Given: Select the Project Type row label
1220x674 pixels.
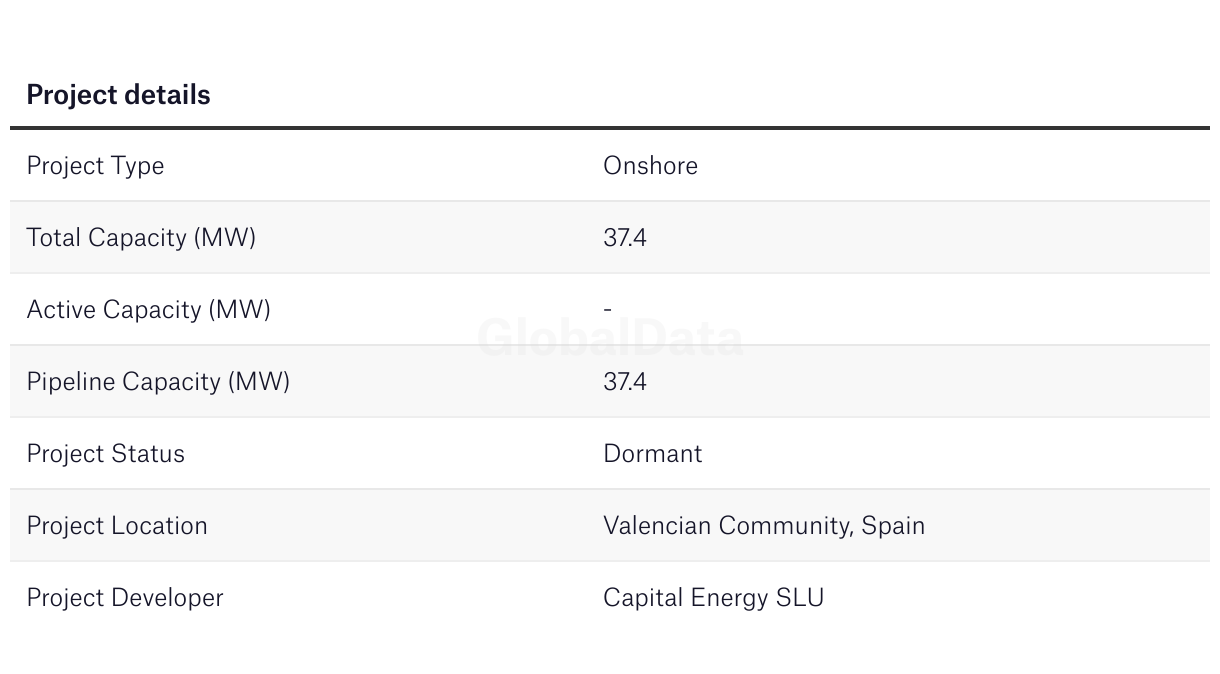Looking at the screenshot, I should [95, 166].
